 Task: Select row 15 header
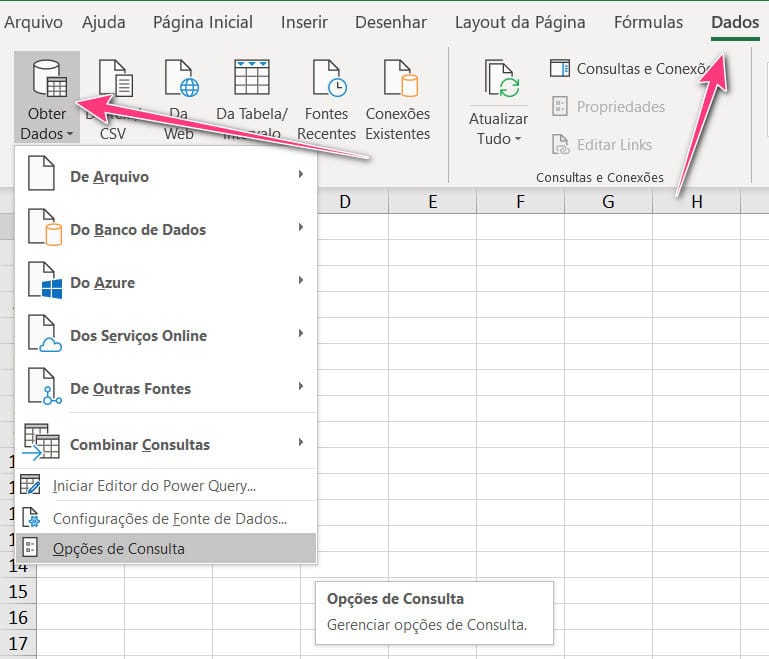point(18,591)
